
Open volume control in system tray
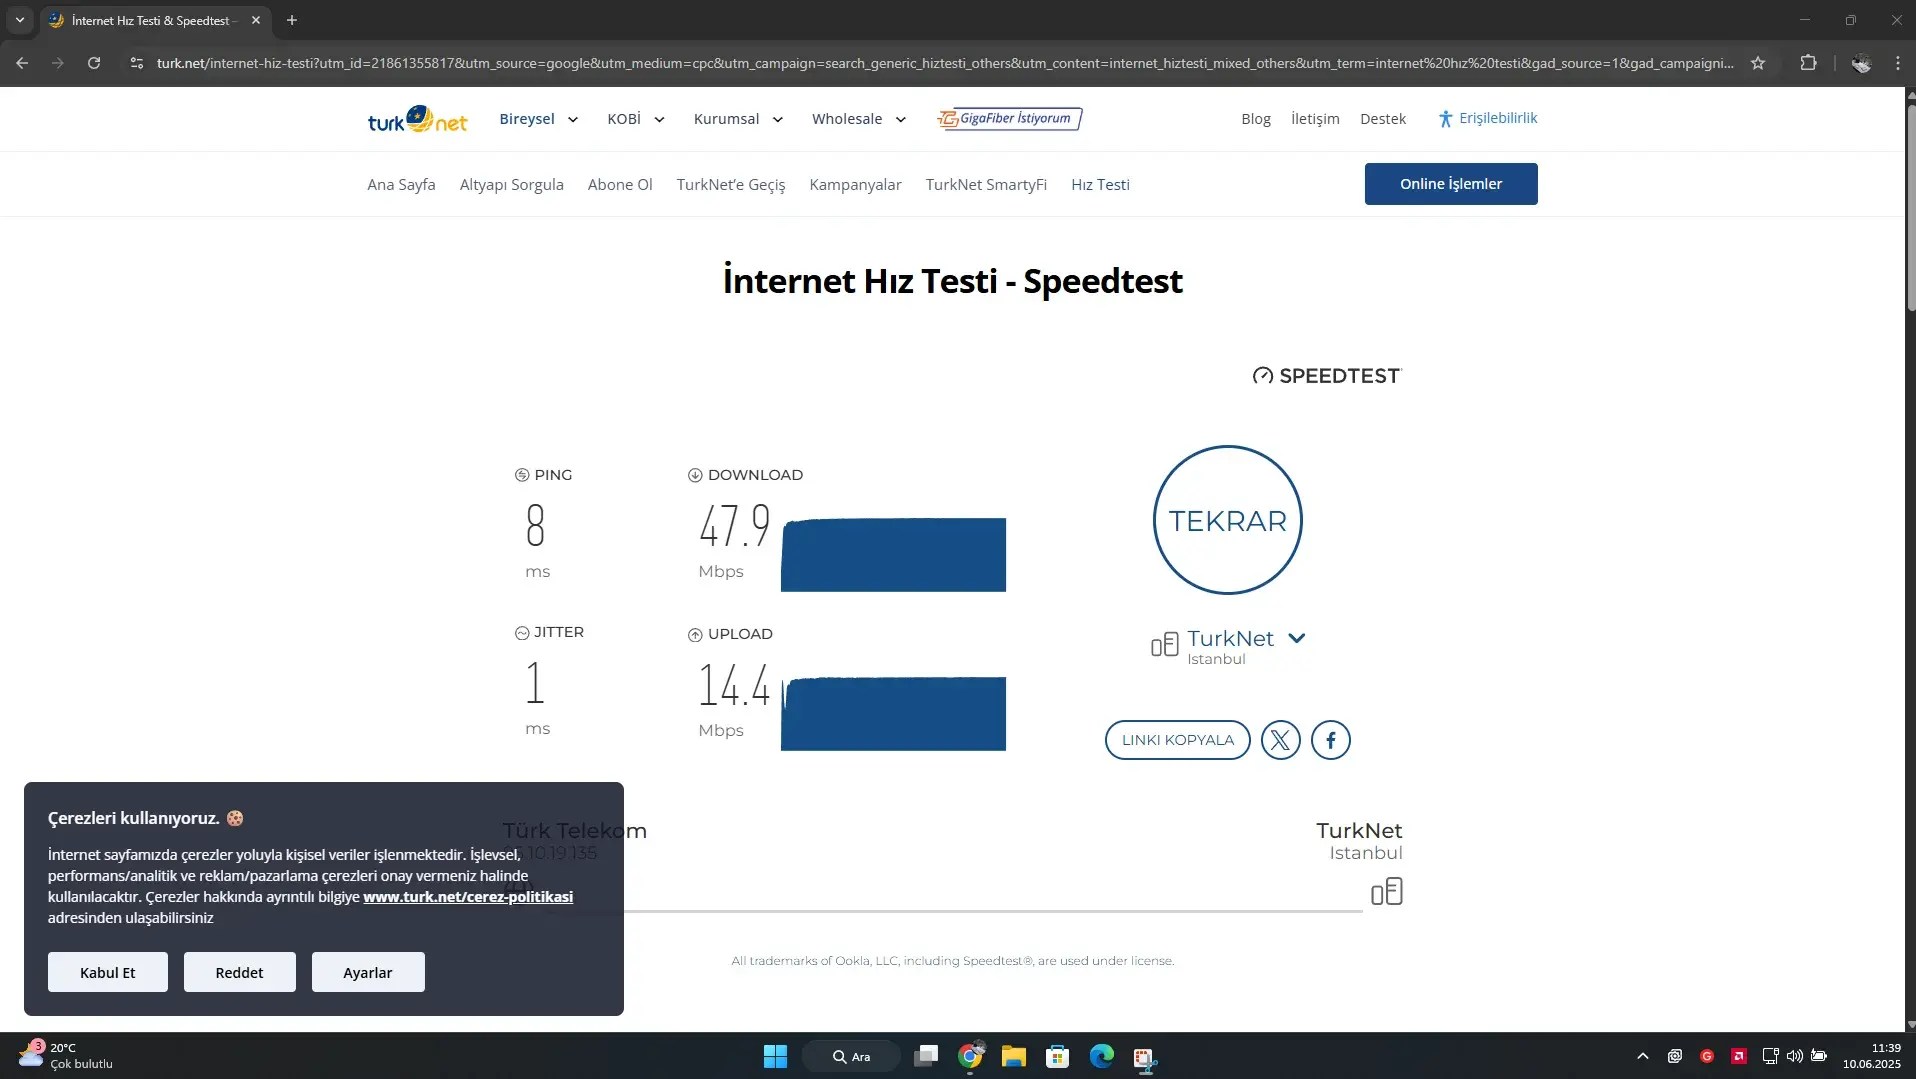tap(1795, 1056)
